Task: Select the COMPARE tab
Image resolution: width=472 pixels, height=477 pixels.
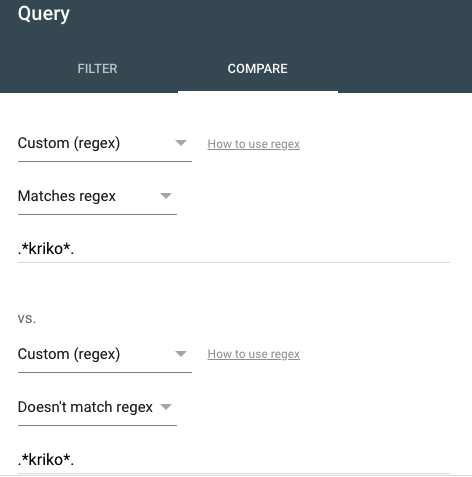Action: coord(258,69)
